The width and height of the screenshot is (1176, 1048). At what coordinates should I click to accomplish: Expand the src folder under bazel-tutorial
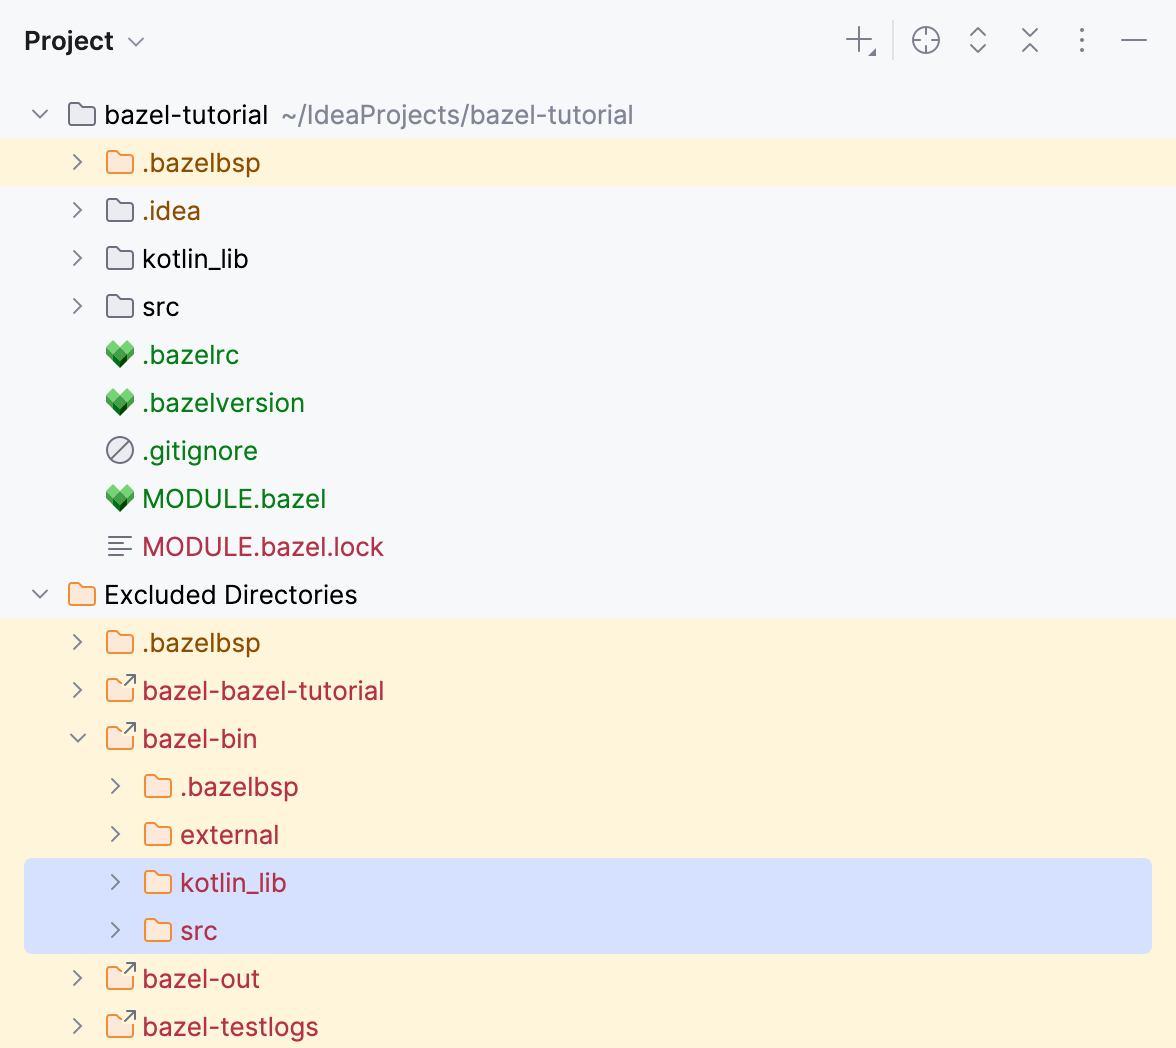click(x=77, y=306)
